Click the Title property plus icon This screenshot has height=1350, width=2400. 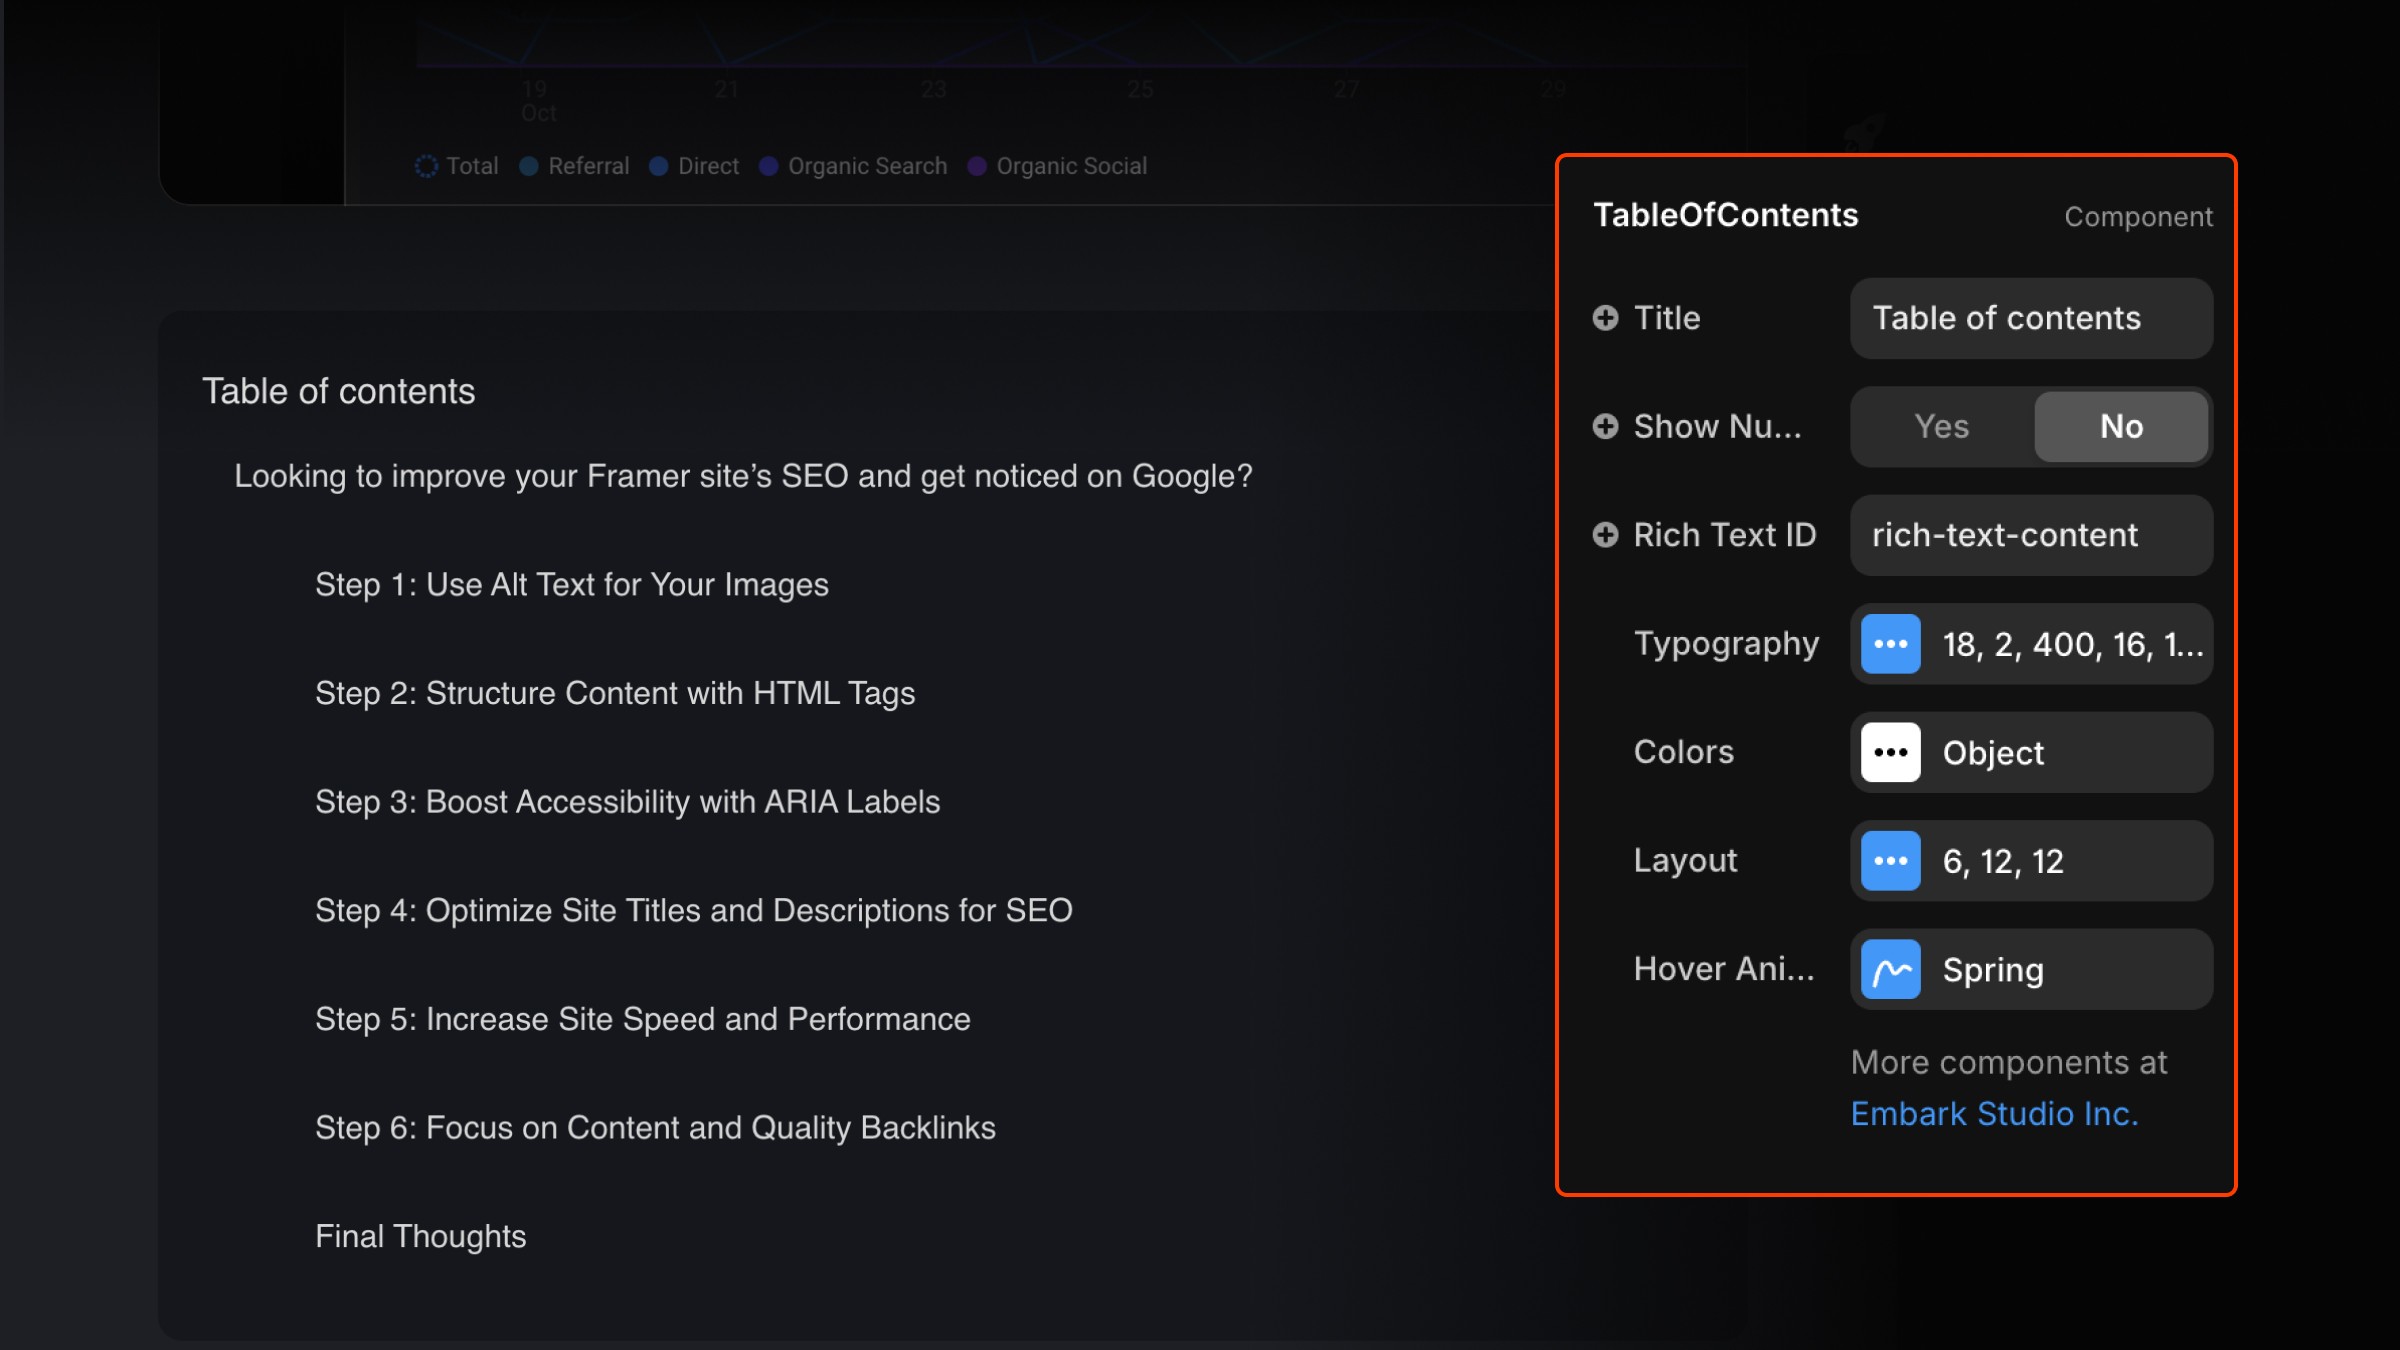pyautogui.click(x=1605, y=316)
